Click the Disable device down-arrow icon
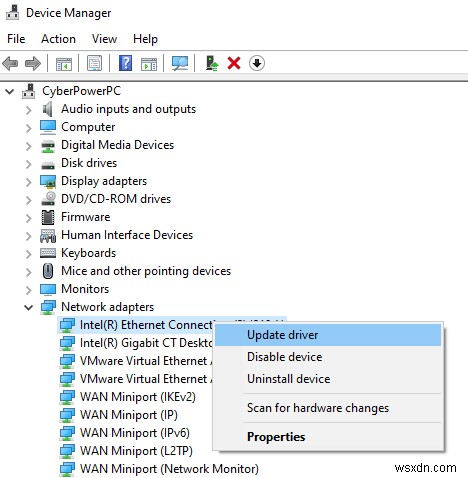This screenshot has width=468, height=478. click(257, 63)
